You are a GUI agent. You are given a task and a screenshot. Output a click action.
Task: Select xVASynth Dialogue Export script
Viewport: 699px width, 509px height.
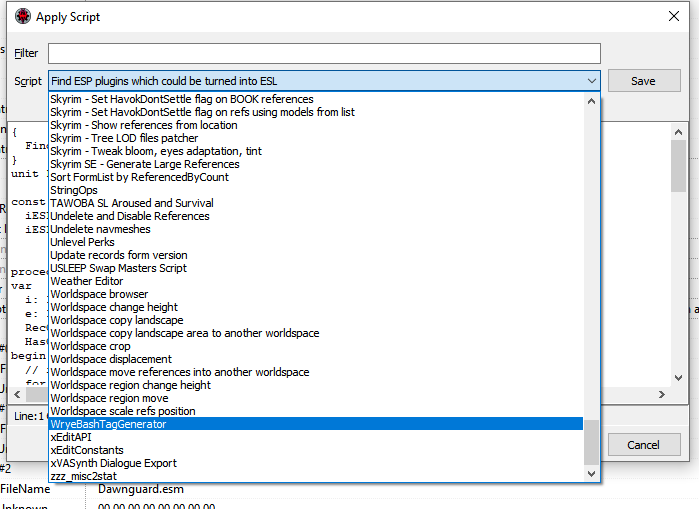[113, 463]
